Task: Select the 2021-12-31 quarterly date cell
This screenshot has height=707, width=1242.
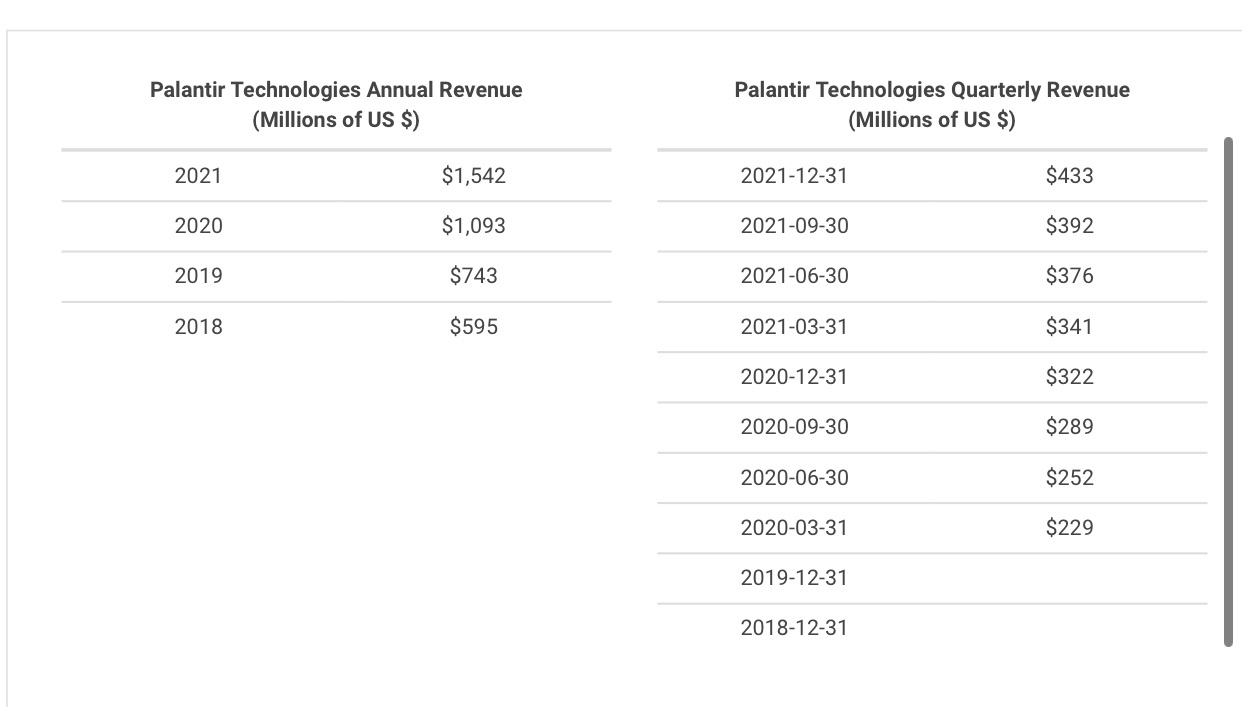Action: 794,176
